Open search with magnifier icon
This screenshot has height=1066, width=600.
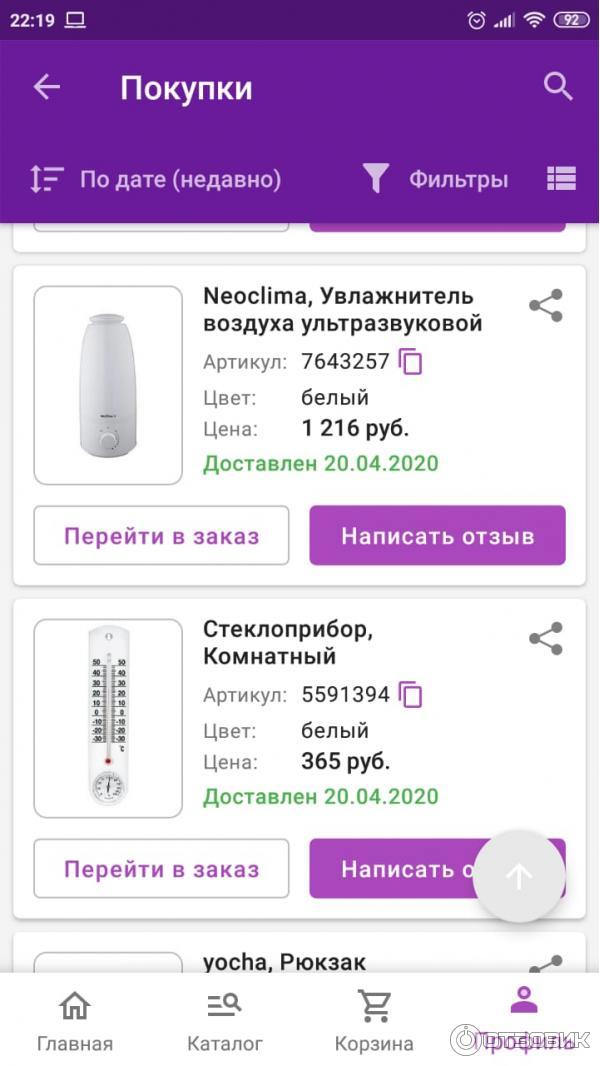pyautogui.click(x=558, y=87)
